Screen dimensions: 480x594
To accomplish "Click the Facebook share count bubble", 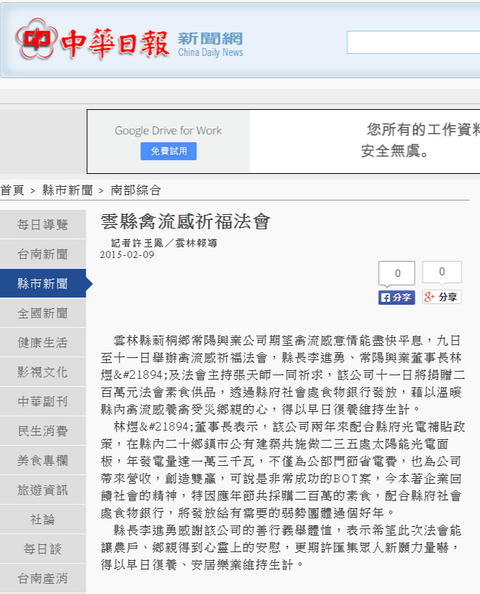I will pyautogui.click(x=397, y=273).
